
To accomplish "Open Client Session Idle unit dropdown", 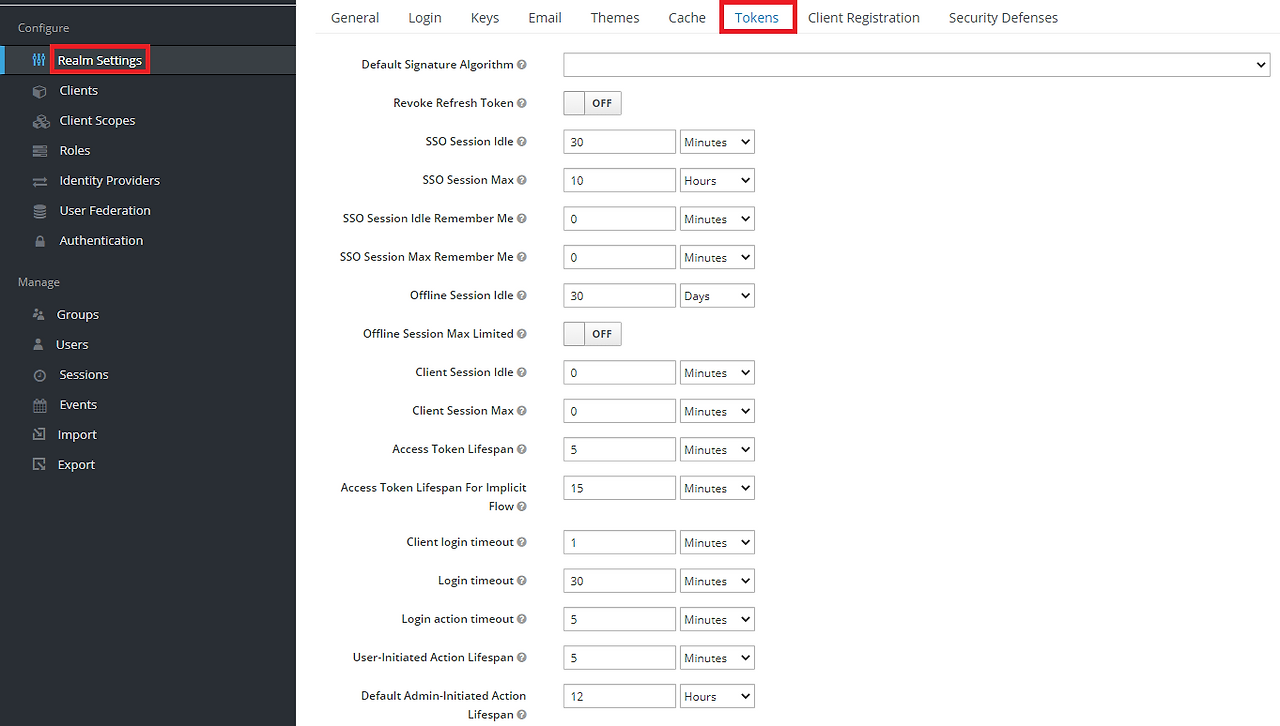I will [717, 373].
